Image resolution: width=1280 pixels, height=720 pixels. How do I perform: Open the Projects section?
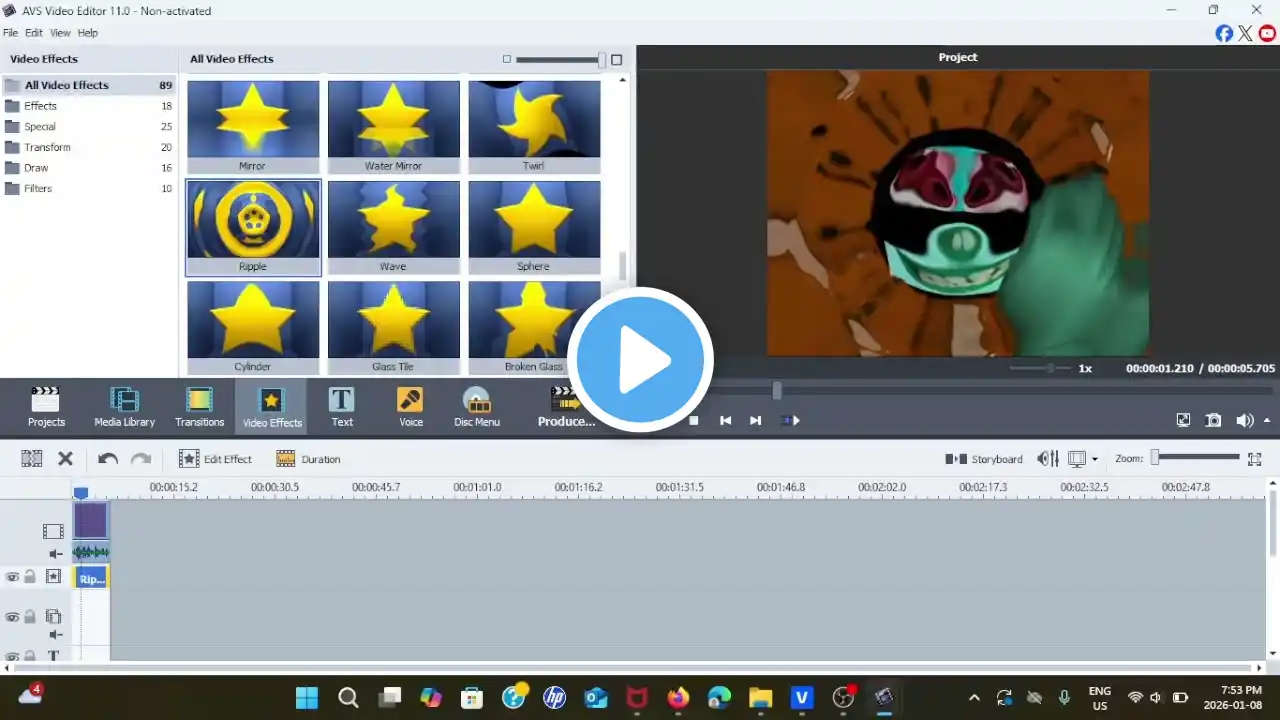click(46, 407)
